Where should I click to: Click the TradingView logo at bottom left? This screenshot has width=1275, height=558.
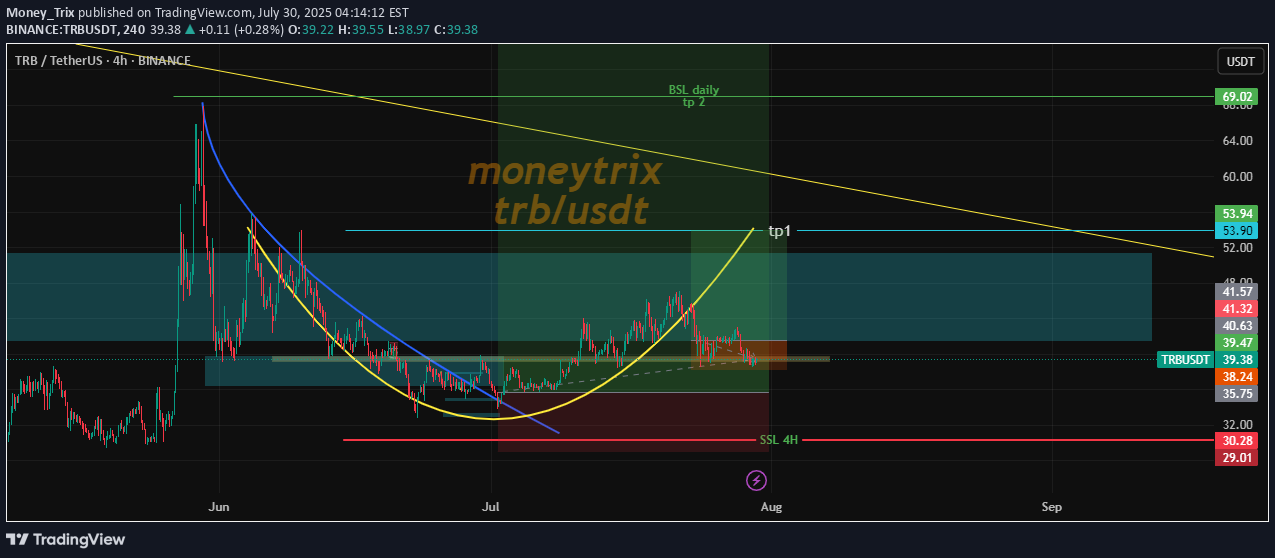tap(66, 540)
